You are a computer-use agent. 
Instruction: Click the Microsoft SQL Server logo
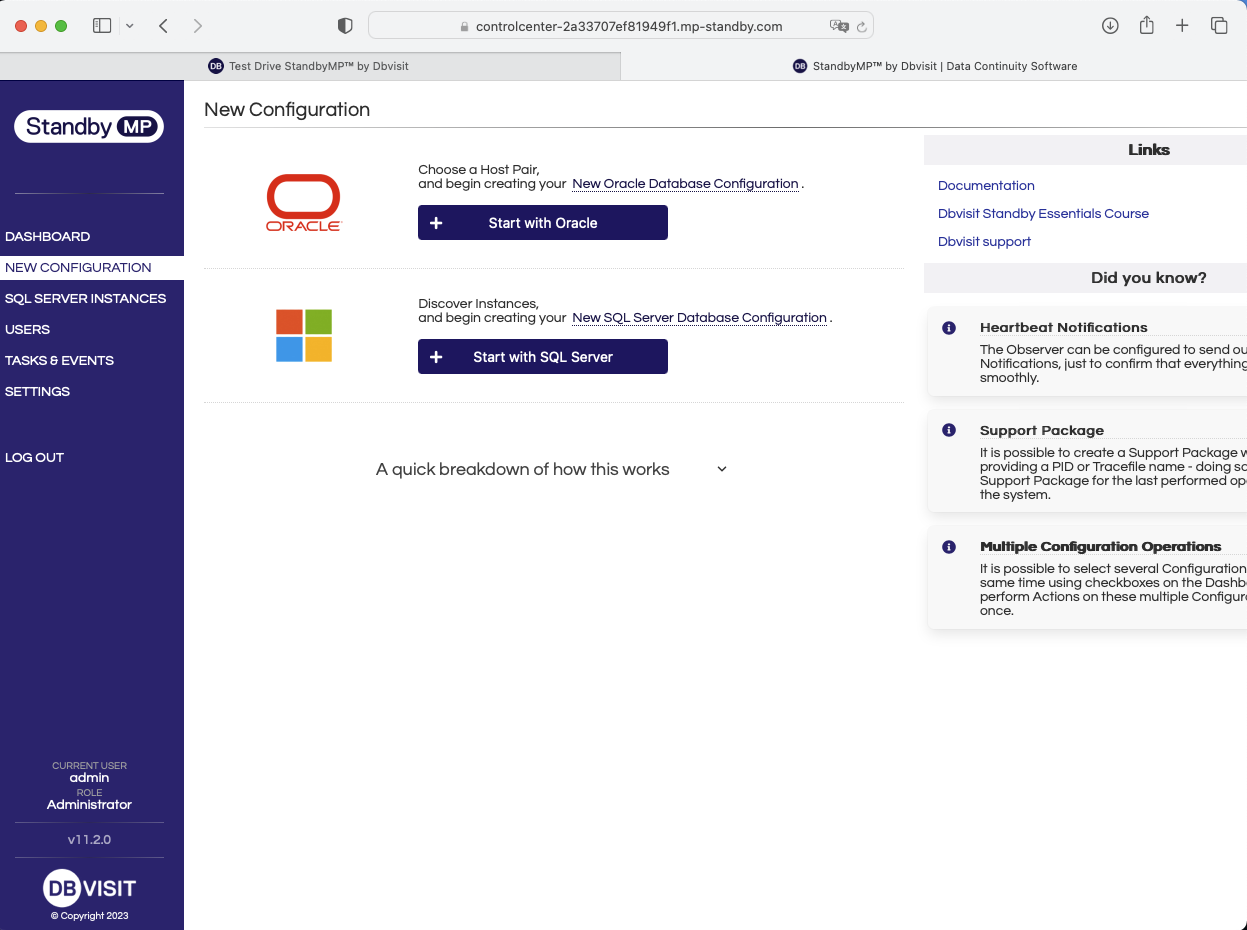tap(303, 335)
